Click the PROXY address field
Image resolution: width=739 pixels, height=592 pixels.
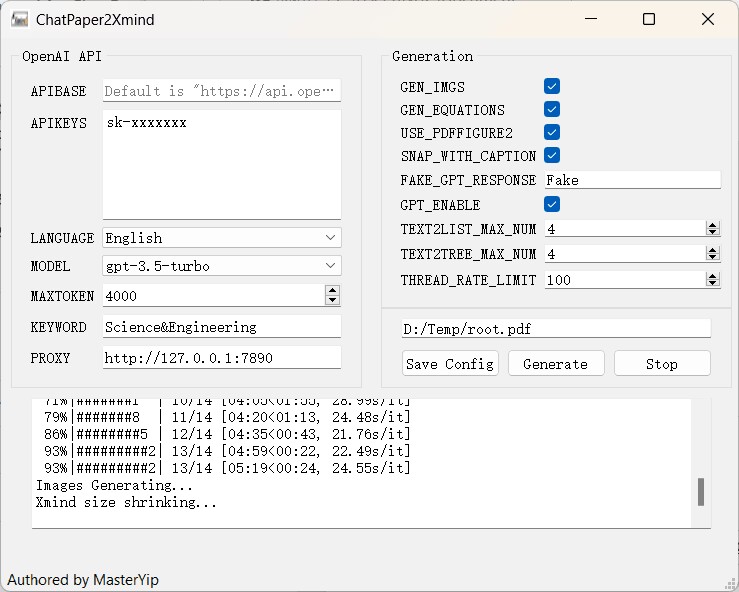[x=220, y=357]
